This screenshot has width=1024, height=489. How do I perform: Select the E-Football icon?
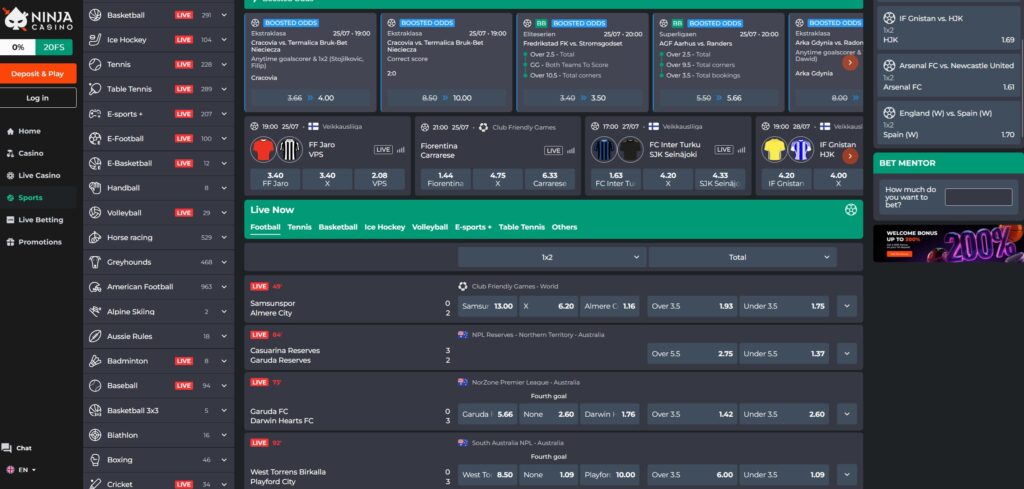pyautogui.click(x=95, y=138)
